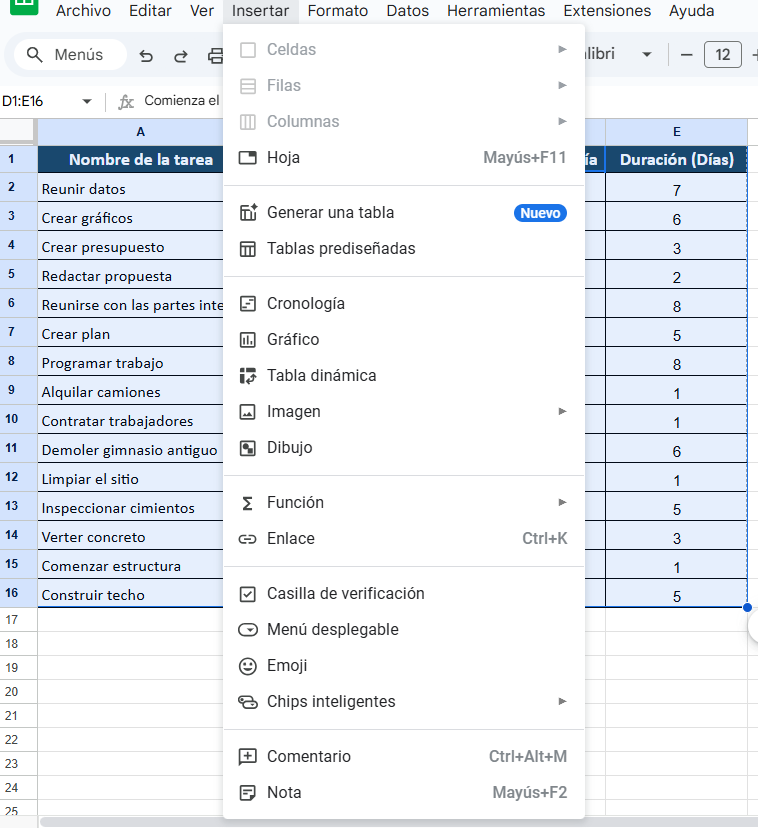Screen dimensions: 758x828
Task: Decrease font size with the minus stepper
Action: click(687, 55)
